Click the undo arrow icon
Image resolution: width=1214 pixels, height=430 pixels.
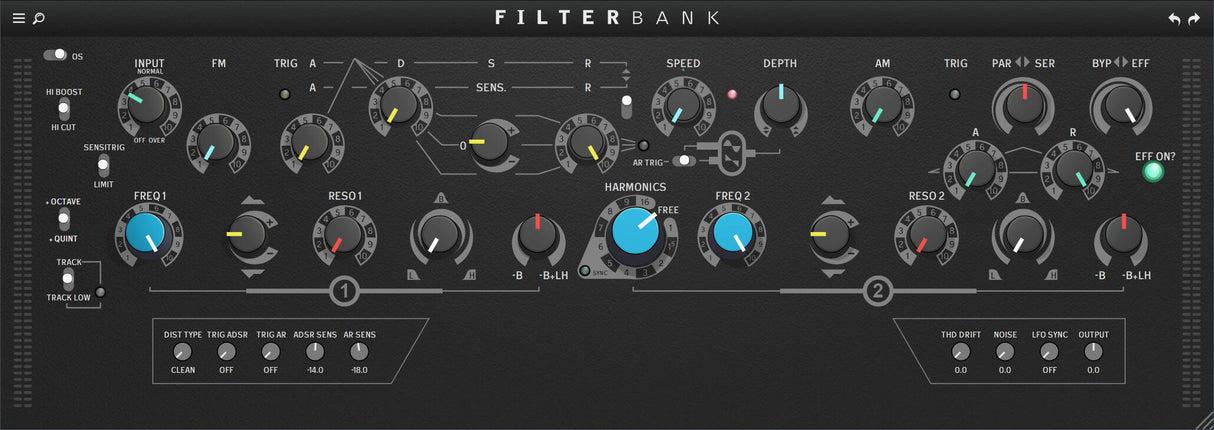pyautogui.click(x=1174, y=18)
